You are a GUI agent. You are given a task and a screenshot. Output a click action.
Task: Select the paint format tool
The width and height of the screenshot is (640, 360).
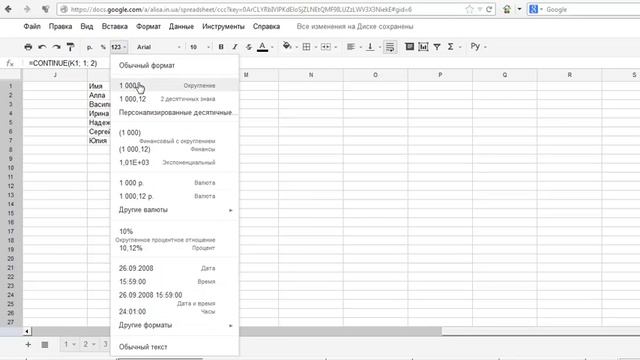(70, 47)
